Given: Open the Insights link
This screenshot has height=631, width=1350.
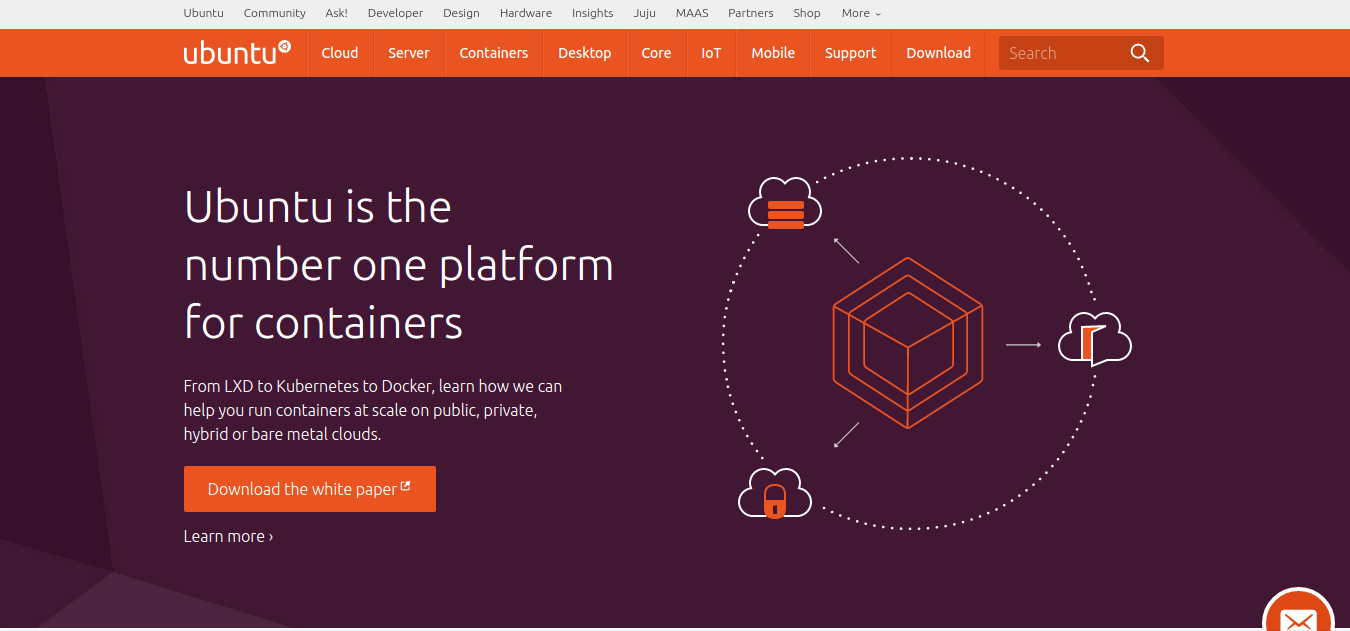Looking at the screenshot, I should tap(593, 13).
